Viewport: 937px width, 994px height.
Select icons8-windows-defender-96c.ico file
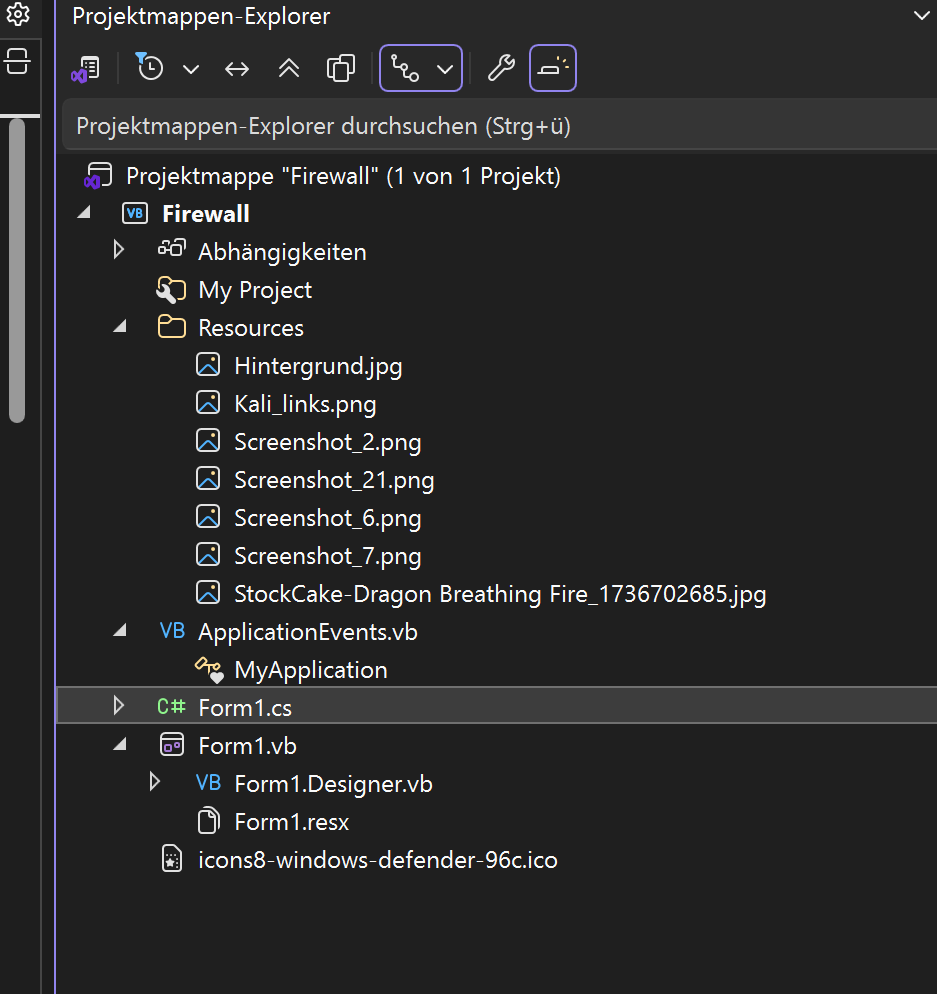click(x=378, y=860)
